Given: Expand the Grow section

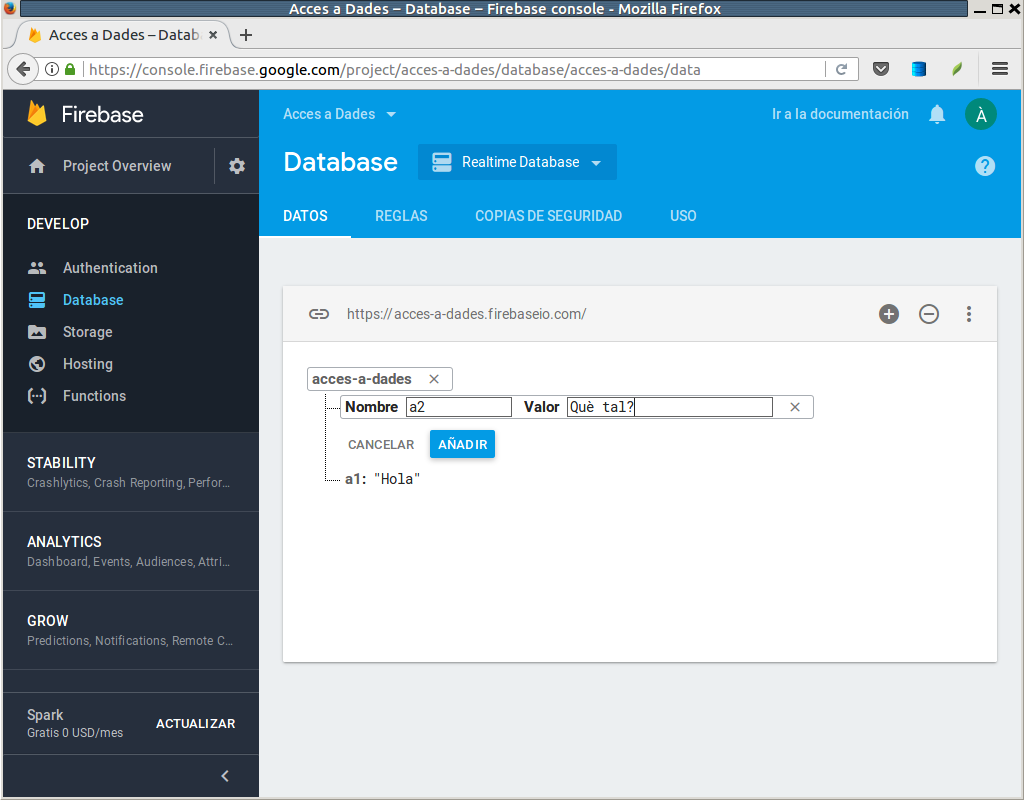Looking at the screenshot, I should coord(131,630).
